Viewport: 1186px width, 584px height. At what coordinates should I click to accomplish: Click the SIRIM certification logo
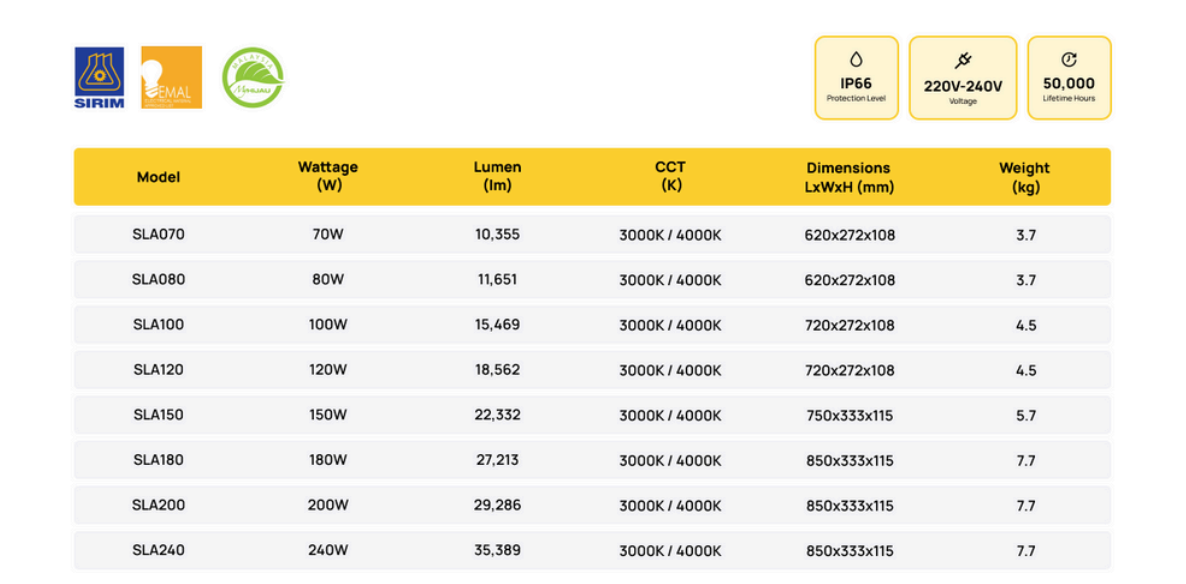pyautogui.click(x=99, y=77)
